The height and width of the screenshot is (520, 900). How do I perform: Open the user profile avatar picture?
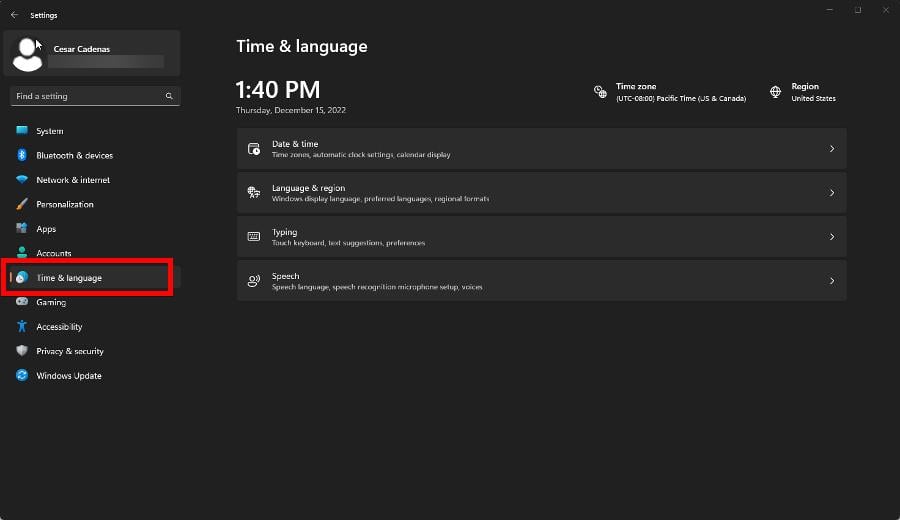point(28,55)
